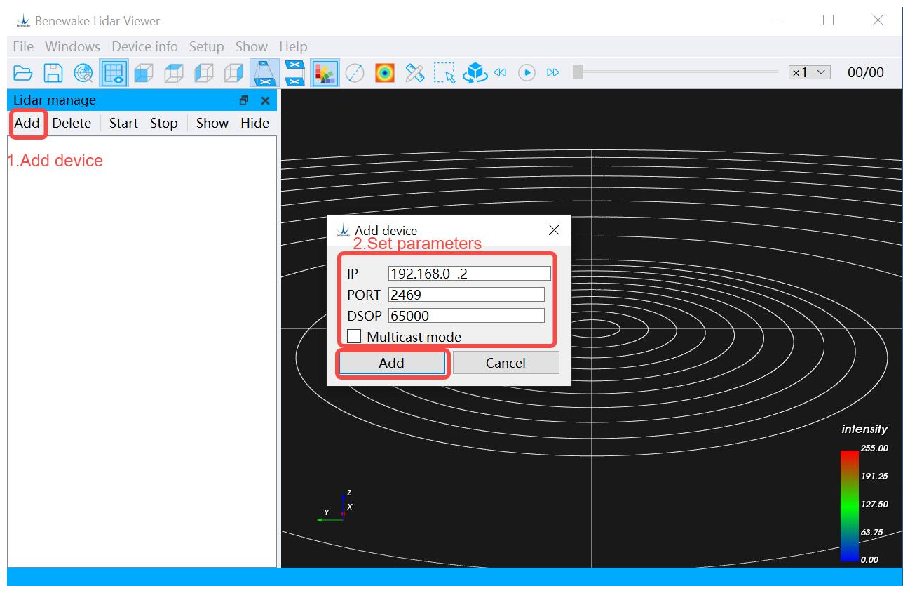Screen dimensions: 910x593
Task: Undock the Lidar manage panel
Action: tap(244, 100)
